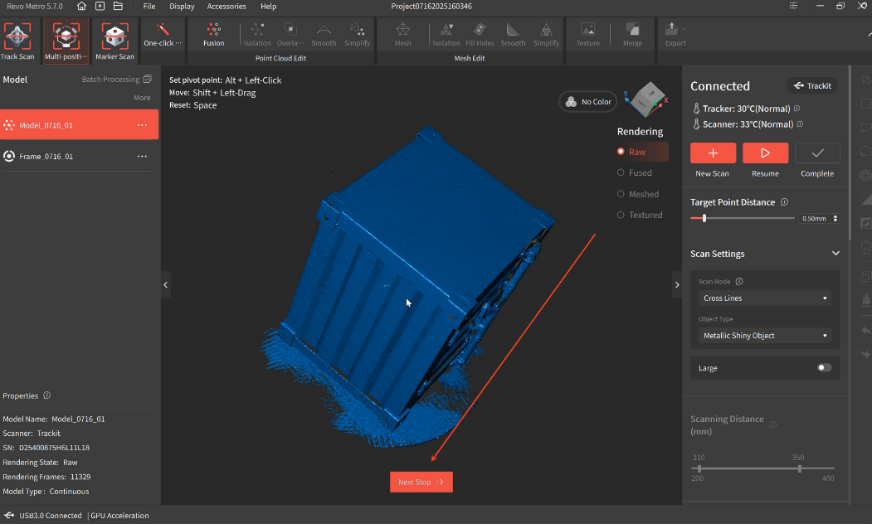Viewport: 873px width, 525px height.
Task: Open the Display menu
Action: (182, 6)
